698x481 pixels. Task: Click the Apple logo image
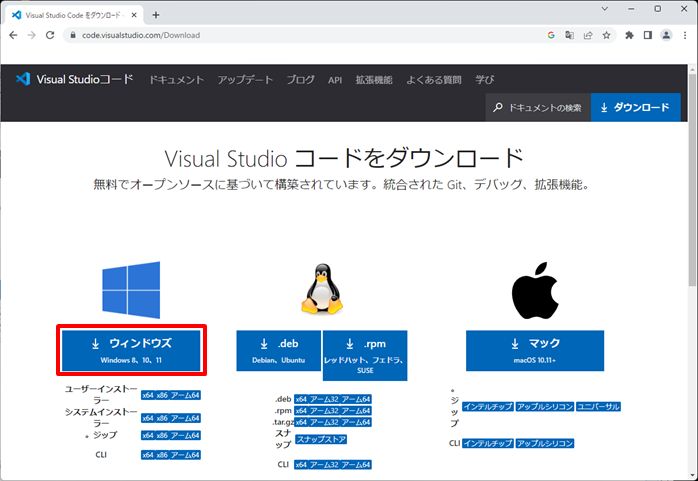[535, 290]
